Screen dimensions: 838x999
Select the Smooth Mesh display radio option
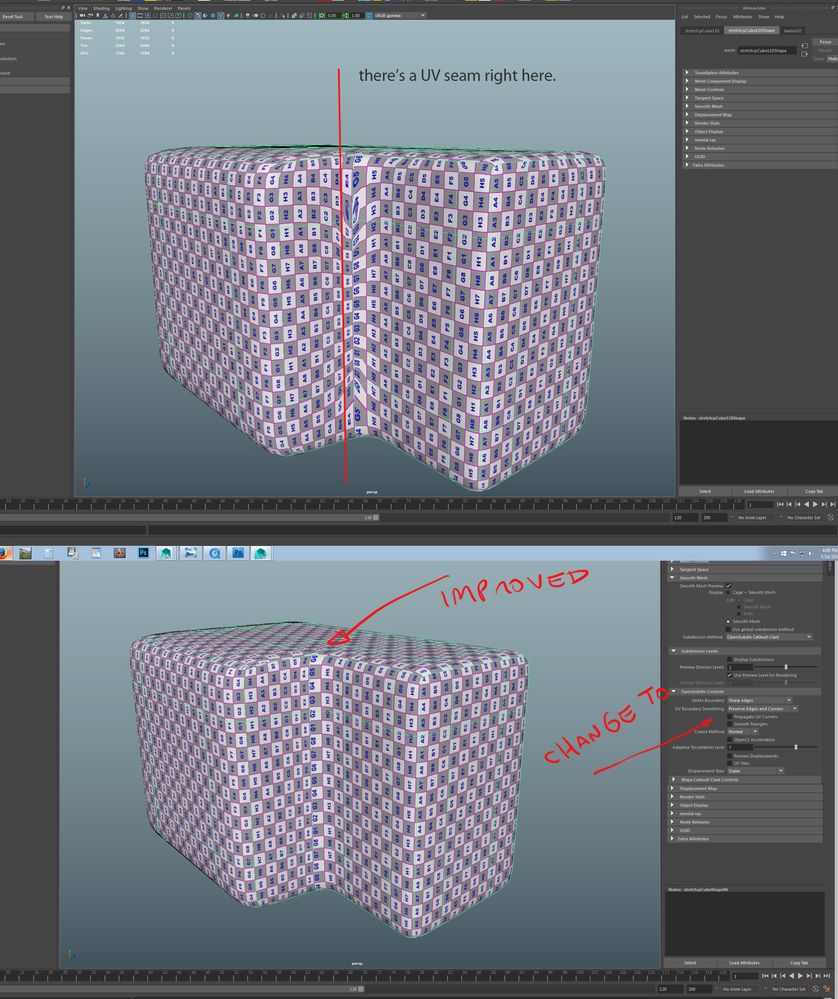(728, 621)
